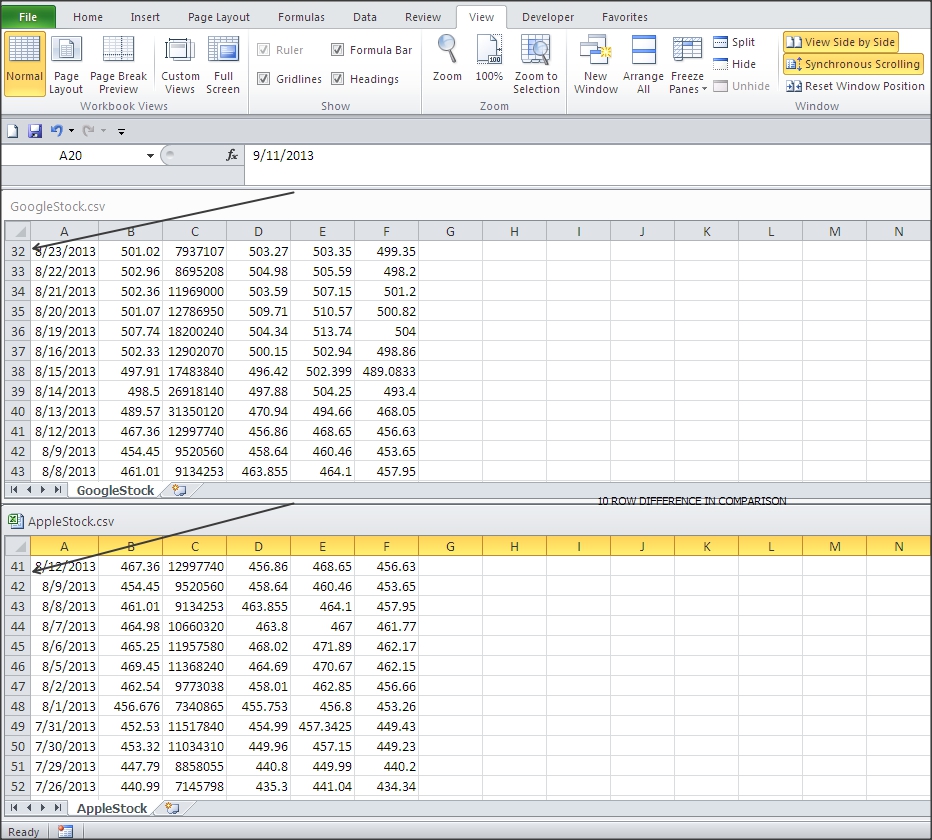This screenshot has width=932, height=840.
Task: Turn off Synchronous Scrolling
Action: [853, 64]
